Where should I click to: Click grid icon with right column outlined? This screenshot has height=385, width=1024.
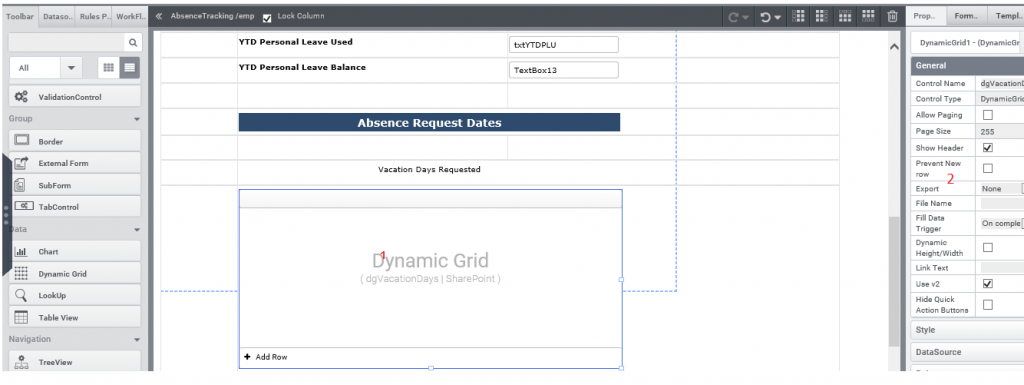click(x=822, y=16)
